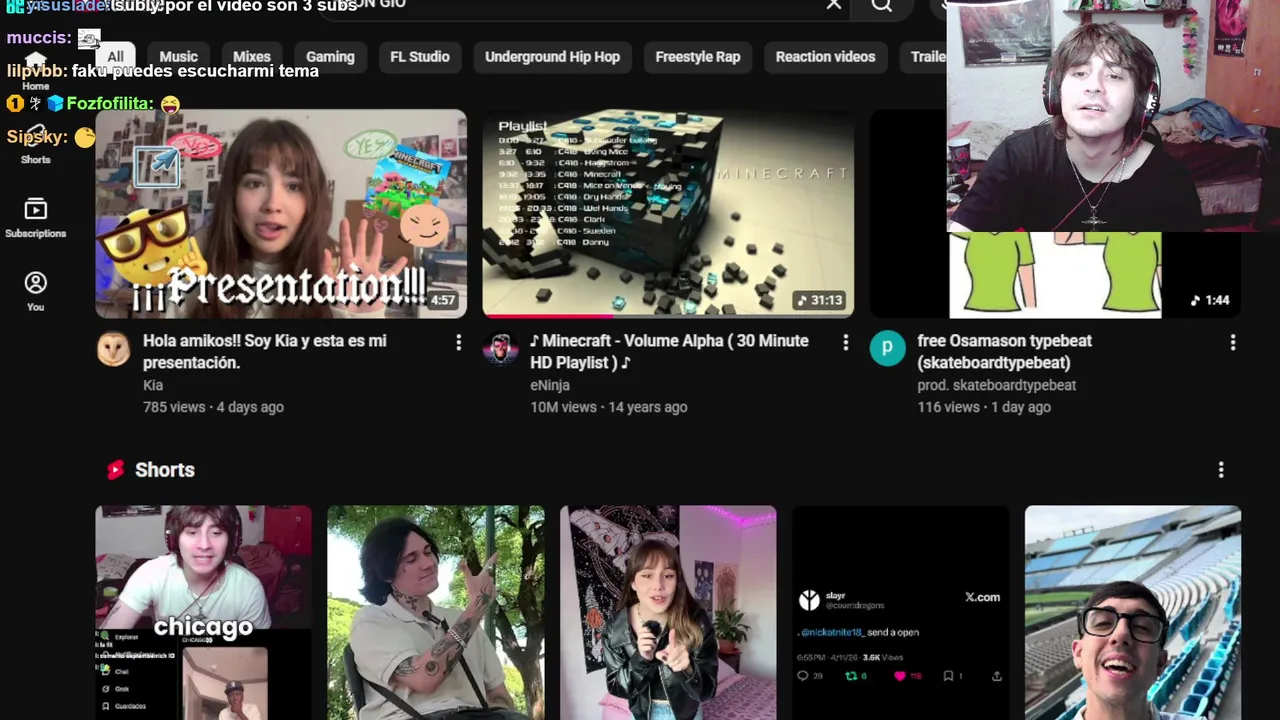Select the Mixes filter chip

tap(252, 57)
